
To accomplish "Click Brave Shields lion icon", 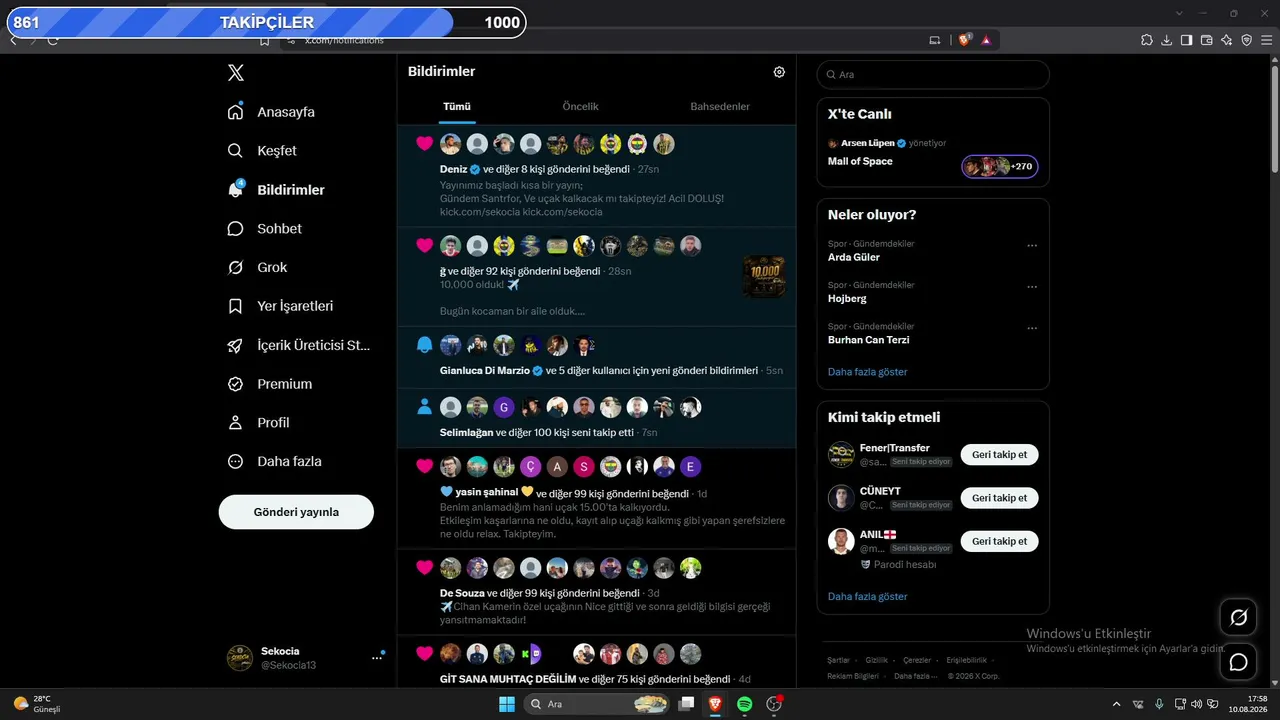I will (x=965, y=40).
